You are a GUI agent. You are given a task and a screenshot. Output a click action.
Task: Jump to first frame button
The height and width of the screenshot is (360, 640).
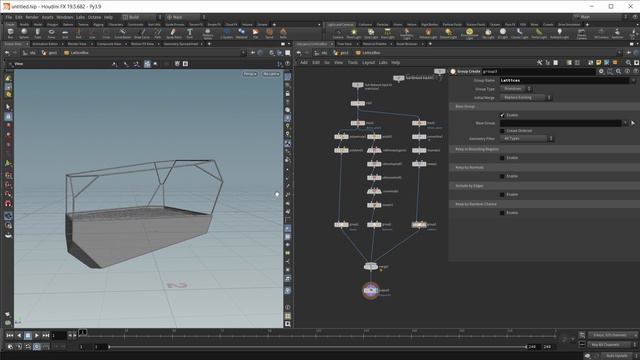point(10,335)
